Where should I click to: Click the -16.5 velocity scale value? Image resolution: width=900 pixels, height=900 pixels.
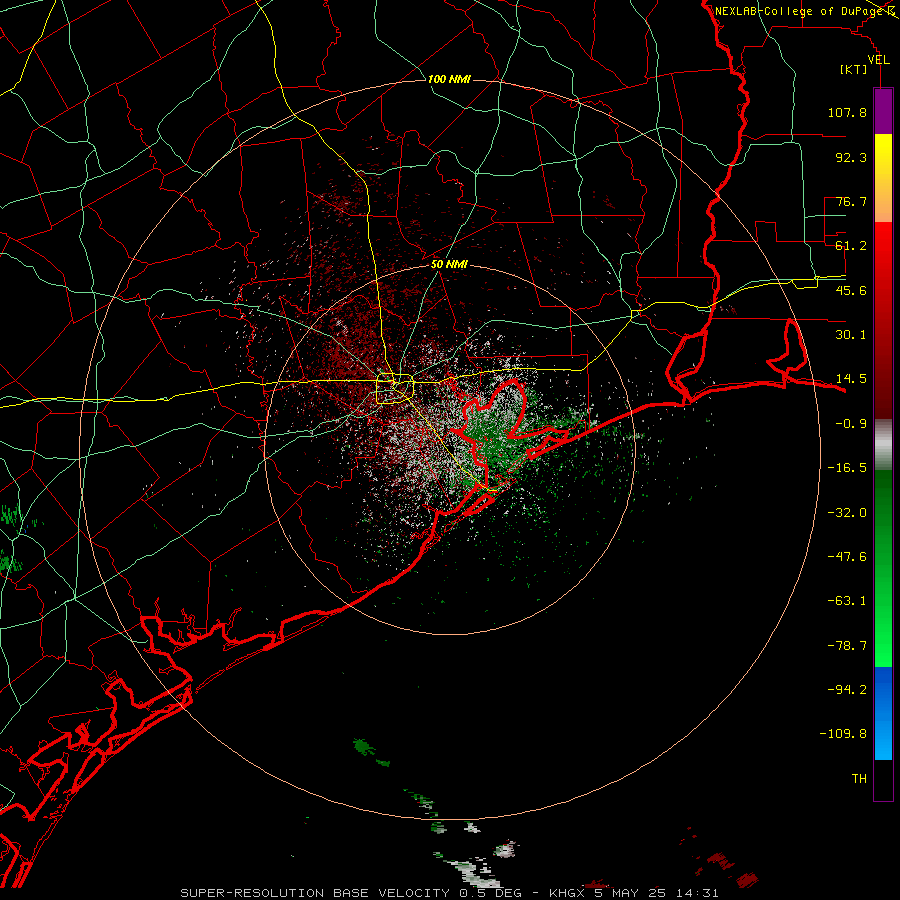[847, 468]
